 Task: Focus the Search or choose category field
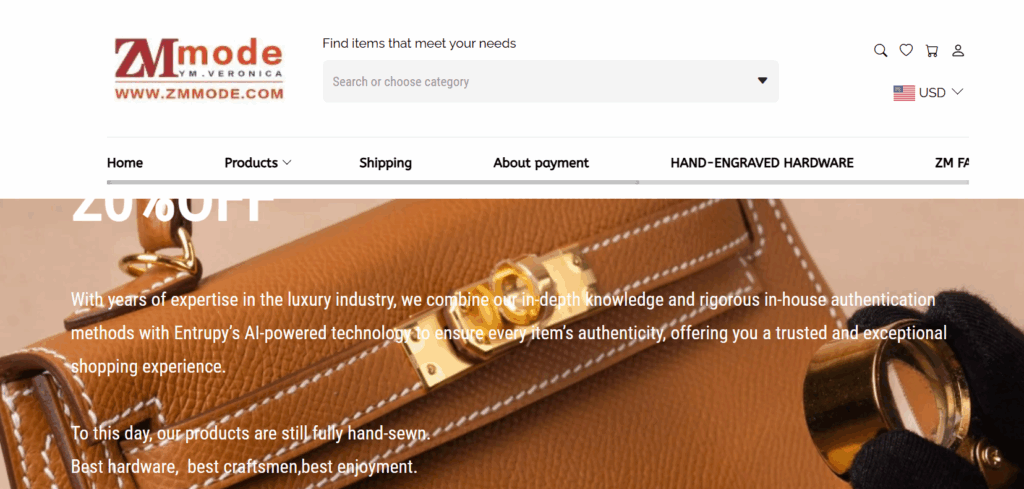click(x=551, y=82)
